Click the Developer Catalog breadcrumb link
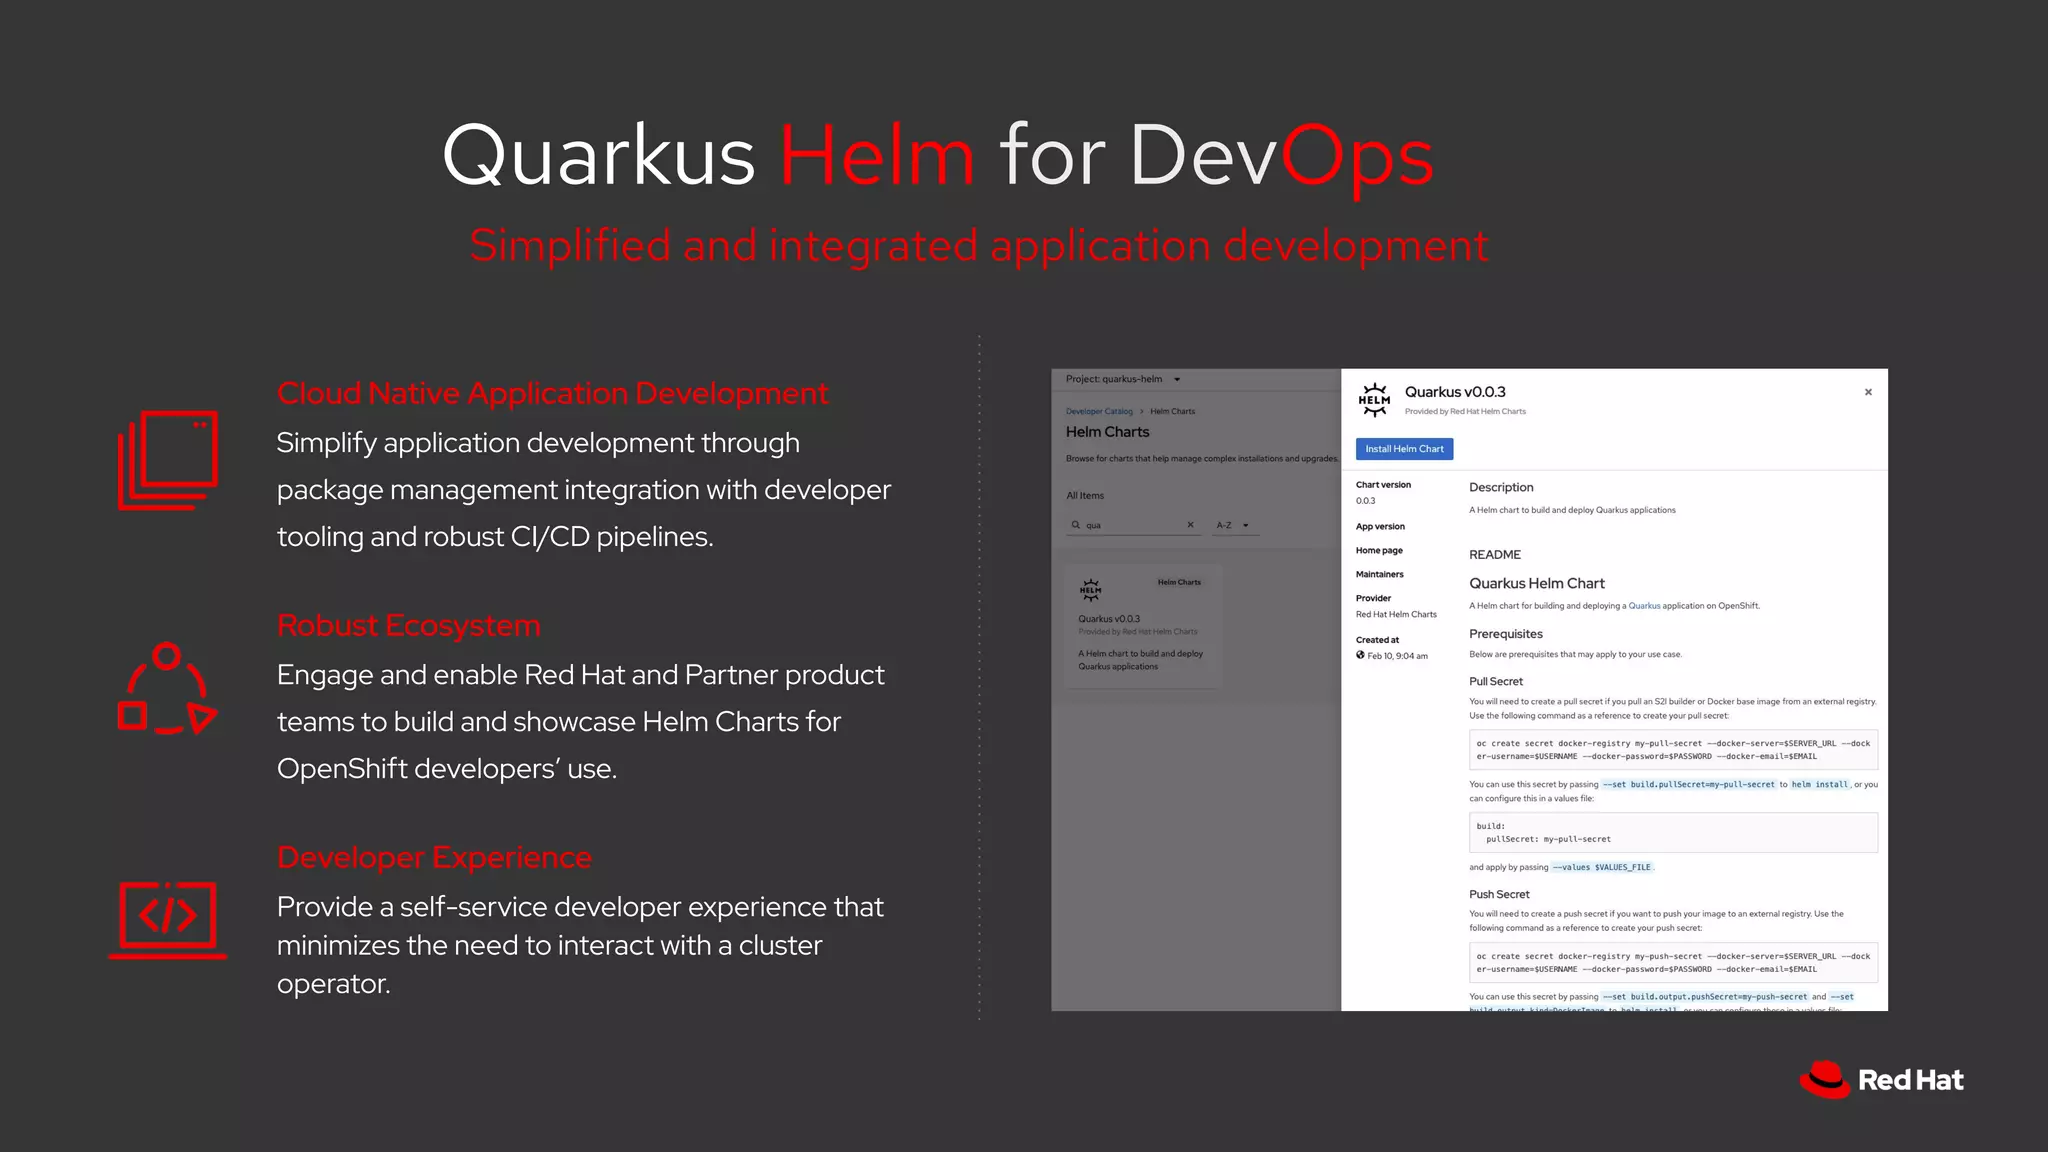The width and height of the screenshot is (2048, 1152). point(1099,411)
